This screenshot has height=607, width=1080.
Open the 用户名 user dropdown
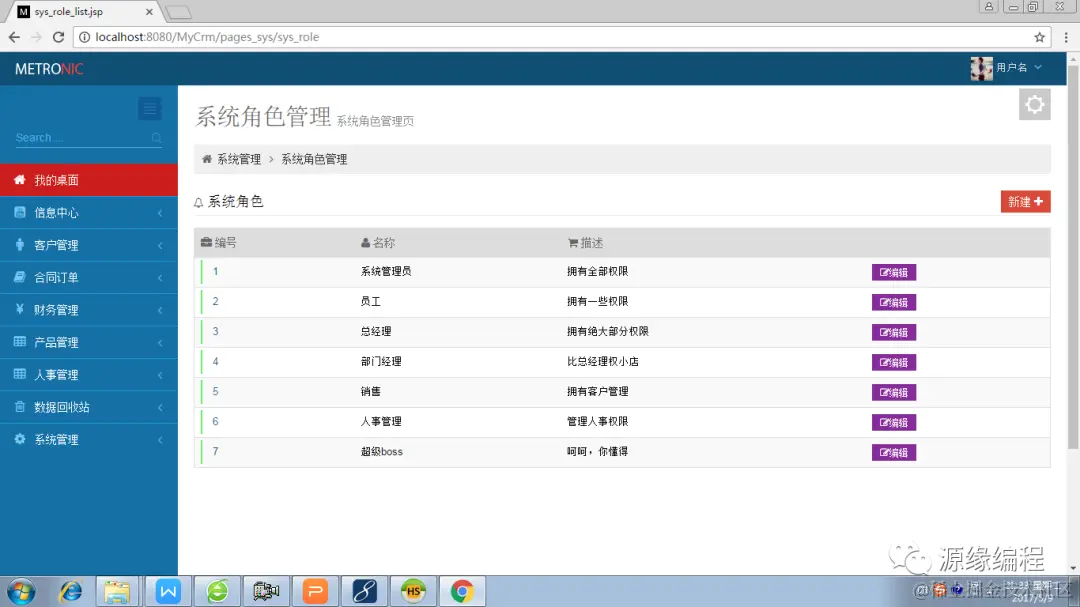pos(1010,69)
